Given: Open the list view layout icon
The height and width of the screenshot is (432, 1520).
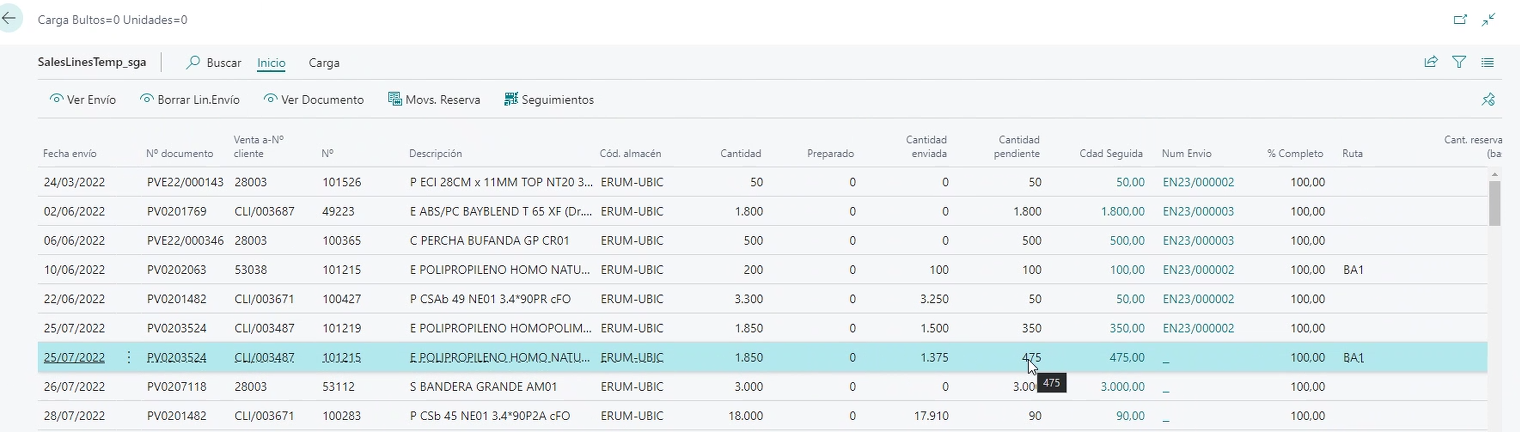Looking at the screenshot, I should (1488, 62).
